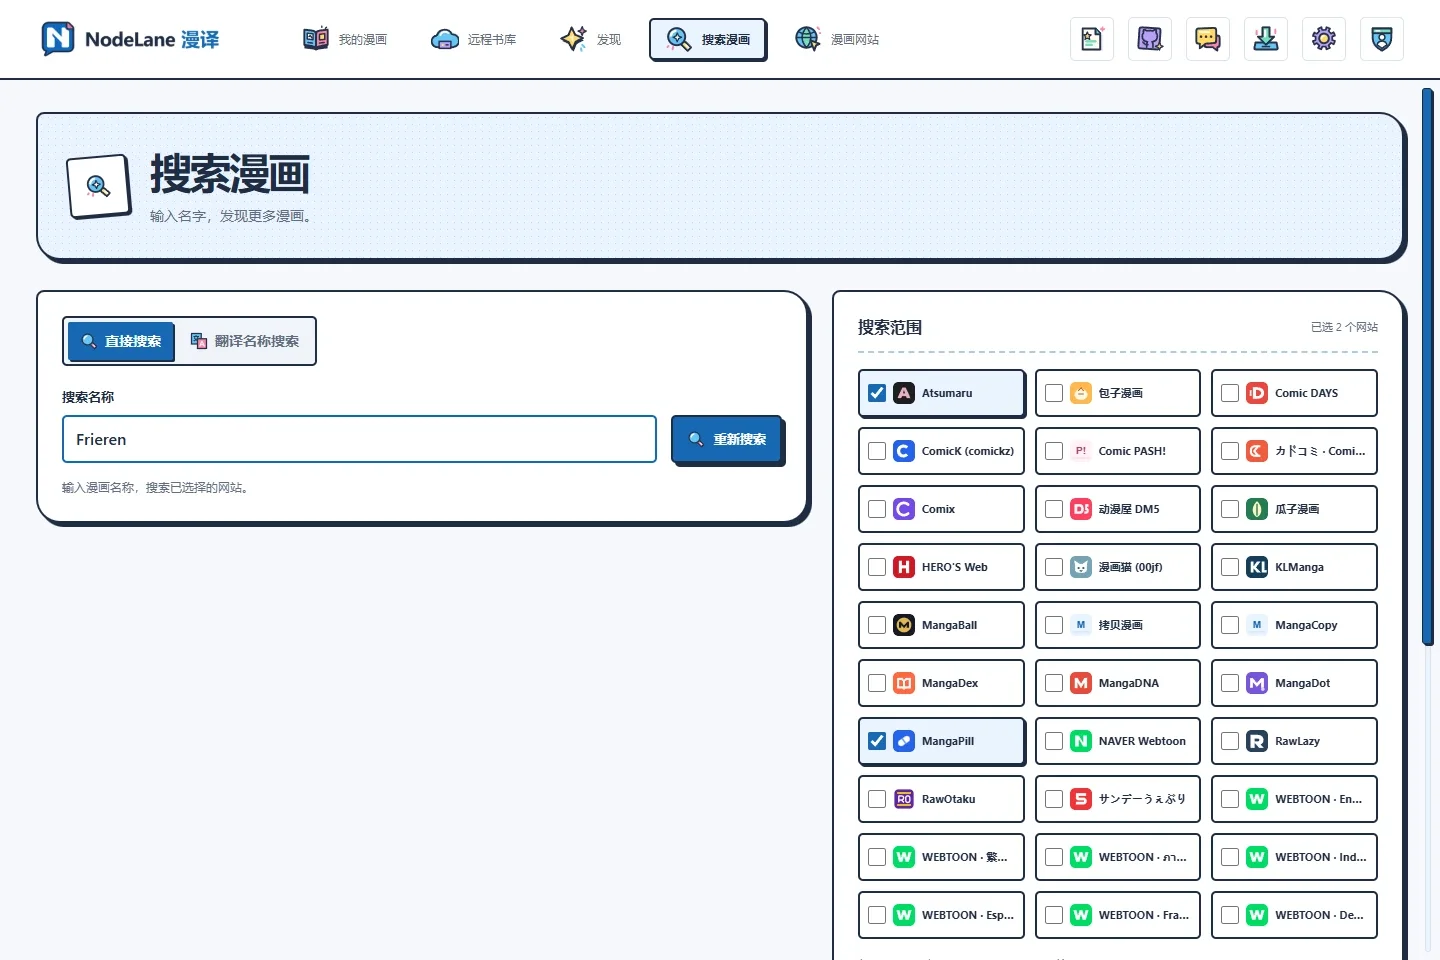This screenshot has width=1440, height=960.
Task: Check the MangaDot checkbox
Action: [1230, 683]
